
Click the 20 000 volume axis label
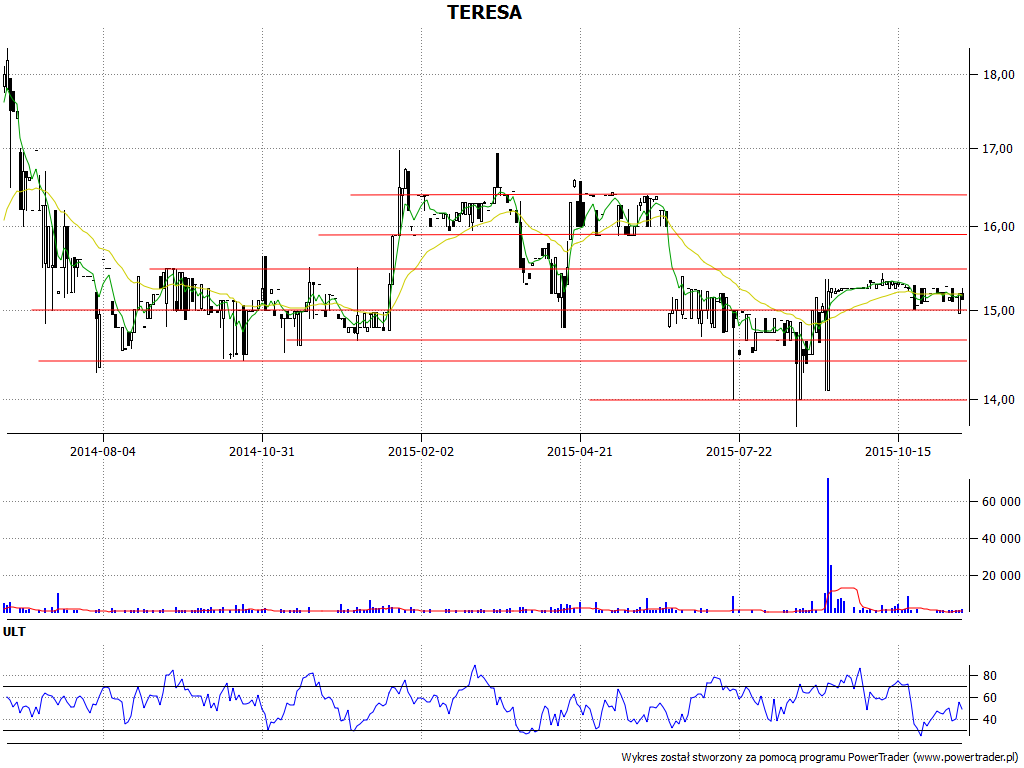pyautogui.click(x=1001, y=575)
